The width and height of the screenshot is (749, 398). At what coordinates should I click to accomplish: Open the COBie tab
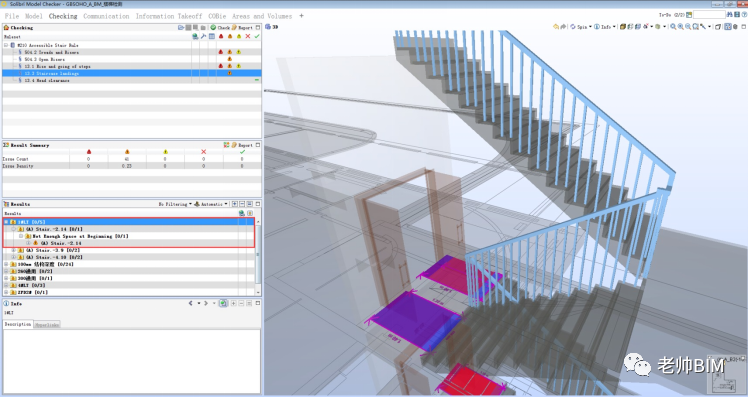(x=217, y=16)
